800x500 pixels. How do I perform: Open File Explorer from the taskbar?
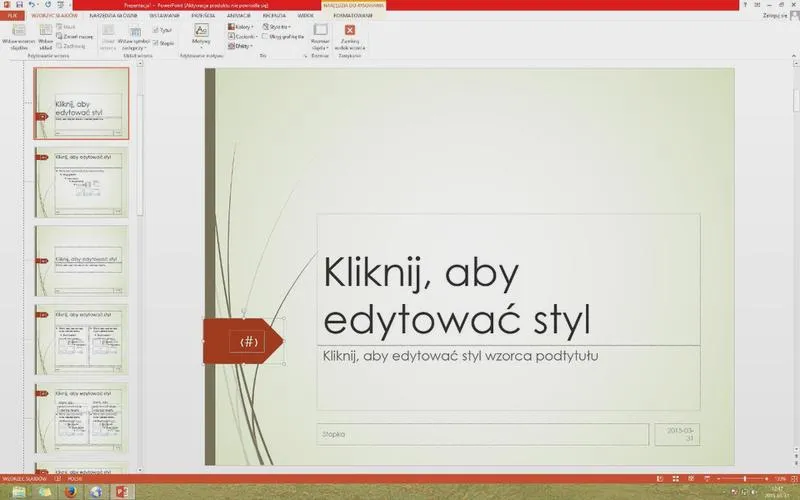[x=18, y=492]
